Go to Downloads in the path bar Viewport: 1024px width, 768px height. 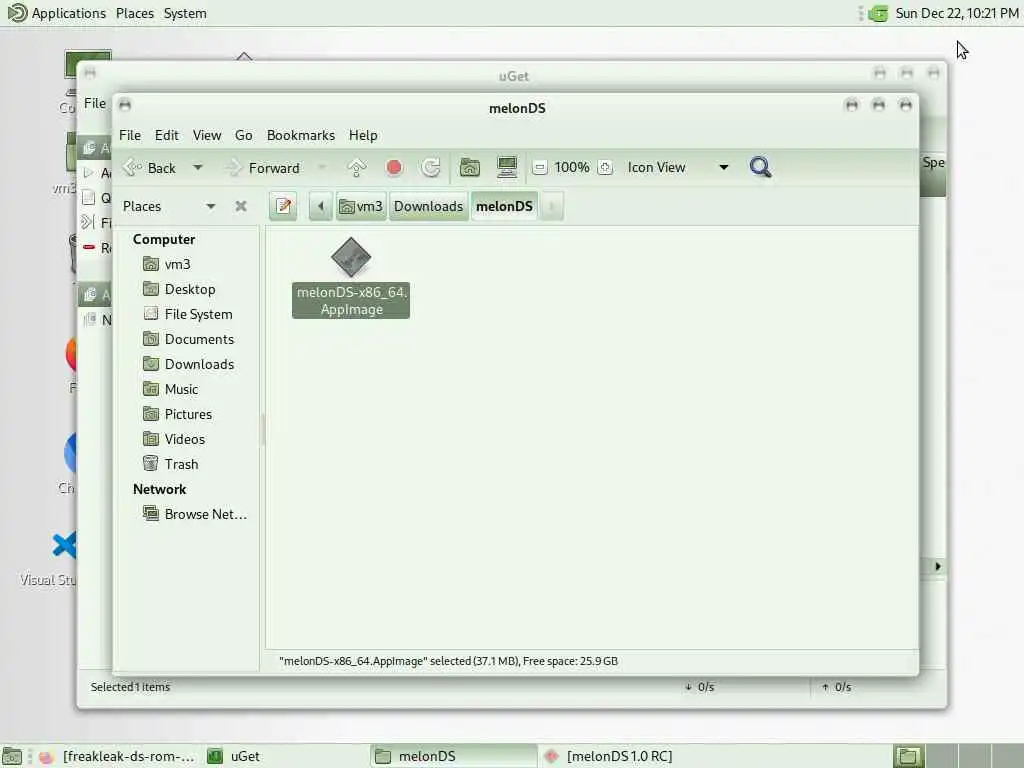coord(428,206)
